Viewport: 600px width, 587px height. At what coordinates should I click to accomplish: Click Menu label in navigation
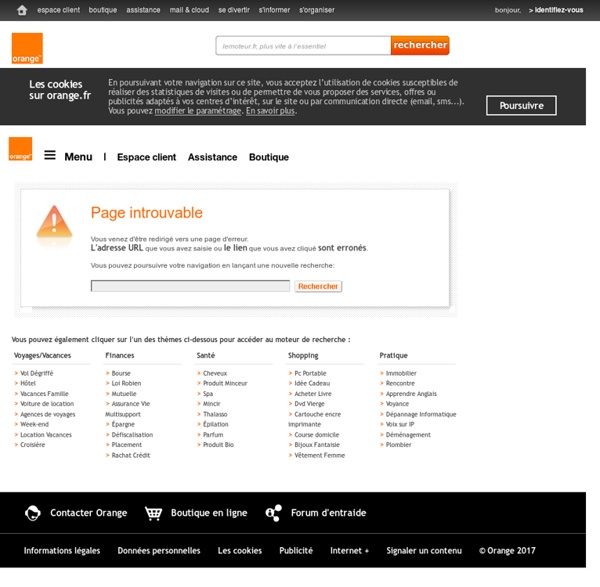pos(78,157)
